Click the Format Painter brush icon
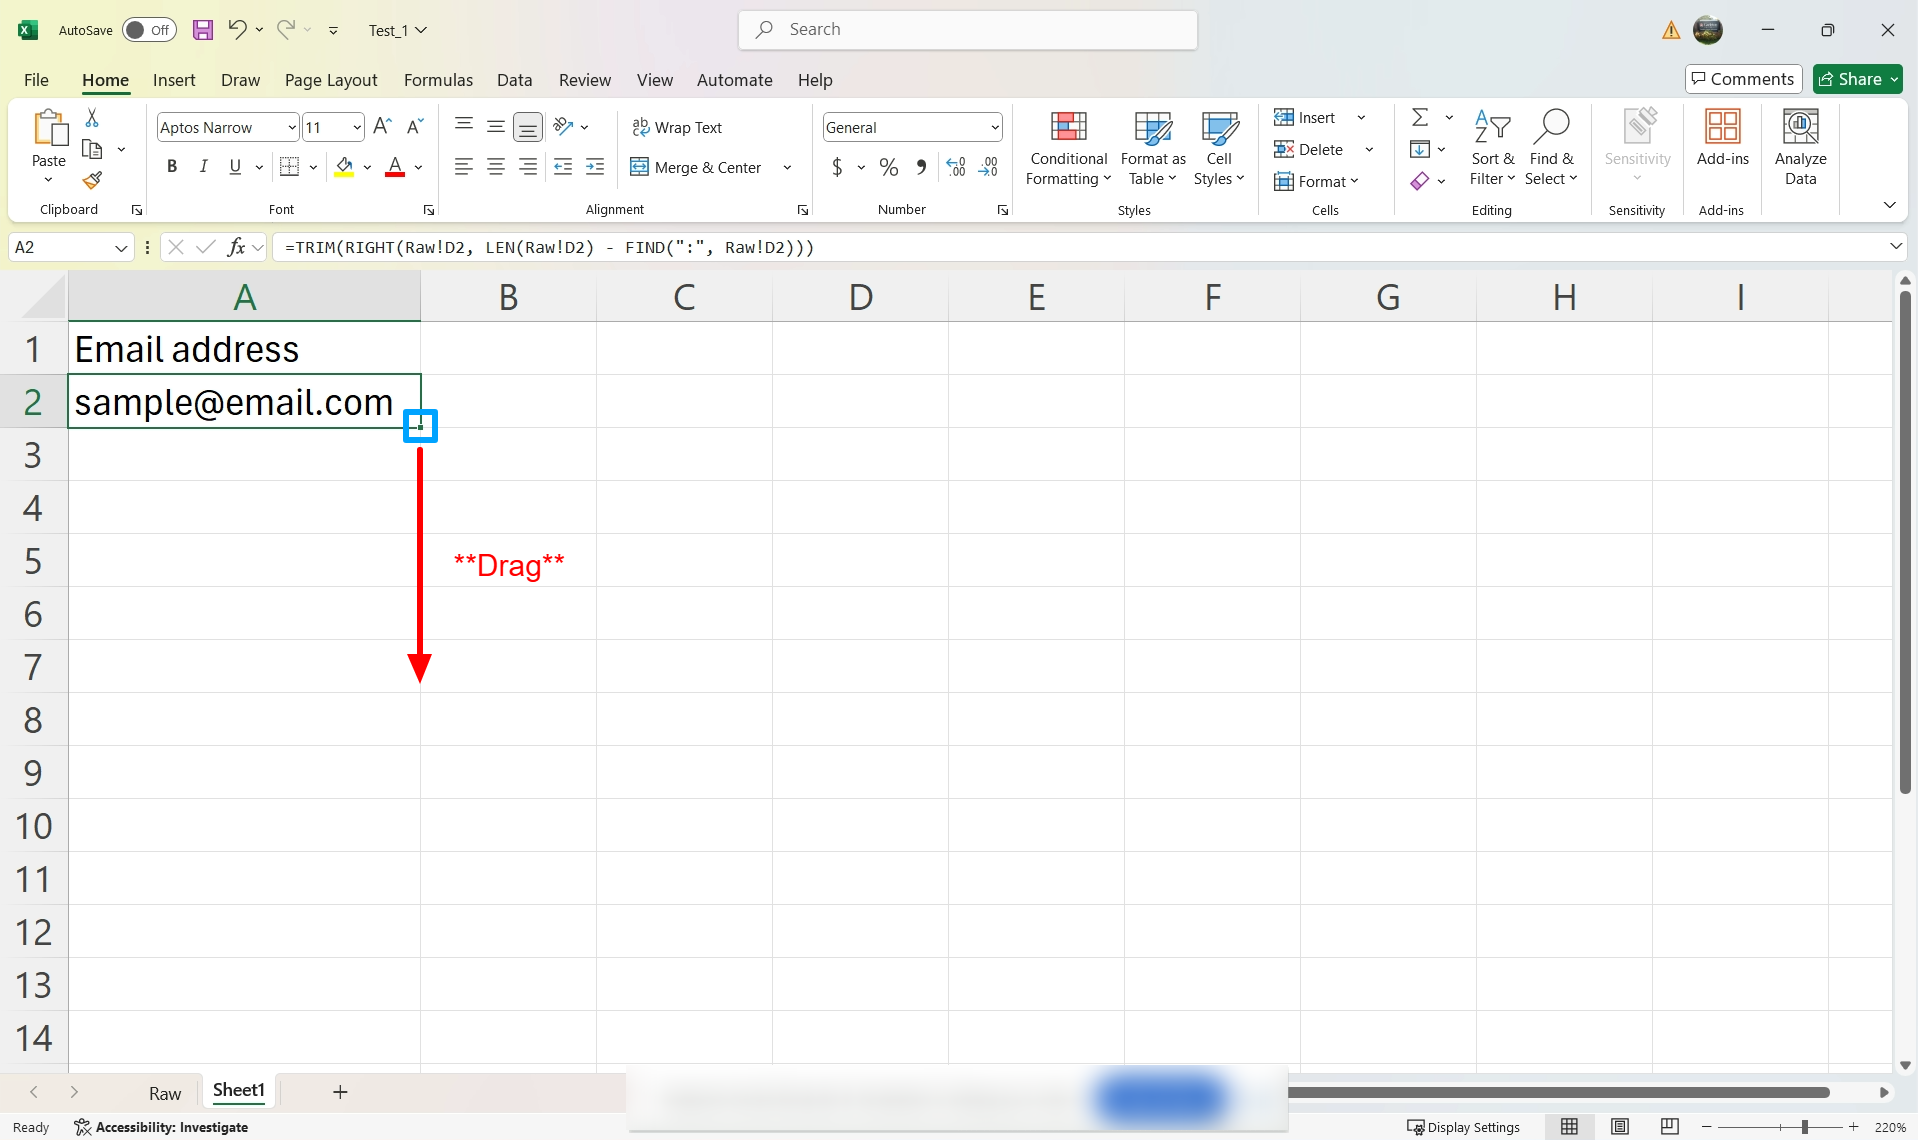This screenshot has height=1140, width=1918. pyautogui.click(x=92, y=180)
